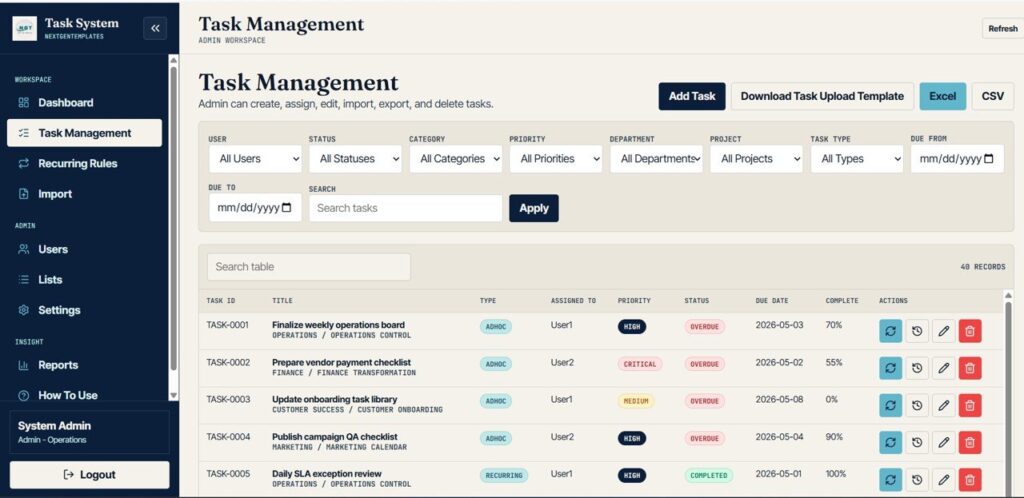Edit TASK-0001 using pencil icon
1024x498 pixels.
[x=943, y=331]
